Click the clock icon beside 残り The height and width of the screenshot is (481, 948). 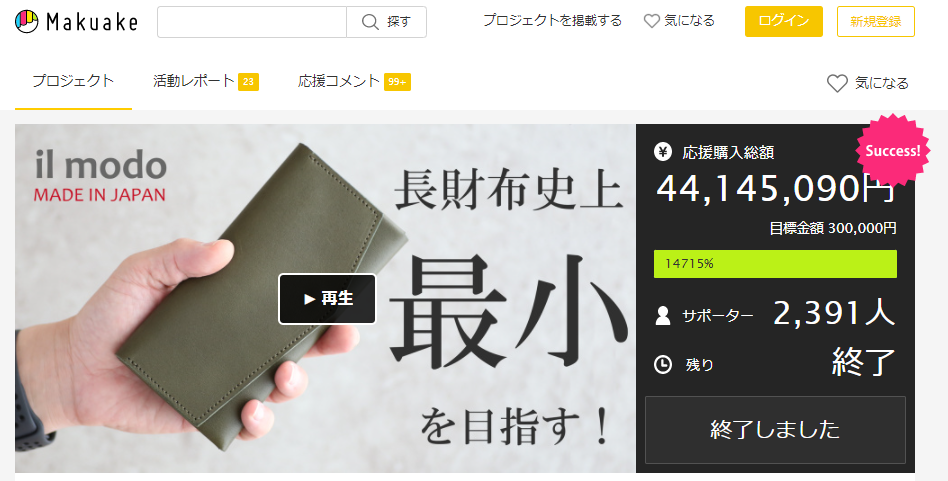[x=663, y=364]
